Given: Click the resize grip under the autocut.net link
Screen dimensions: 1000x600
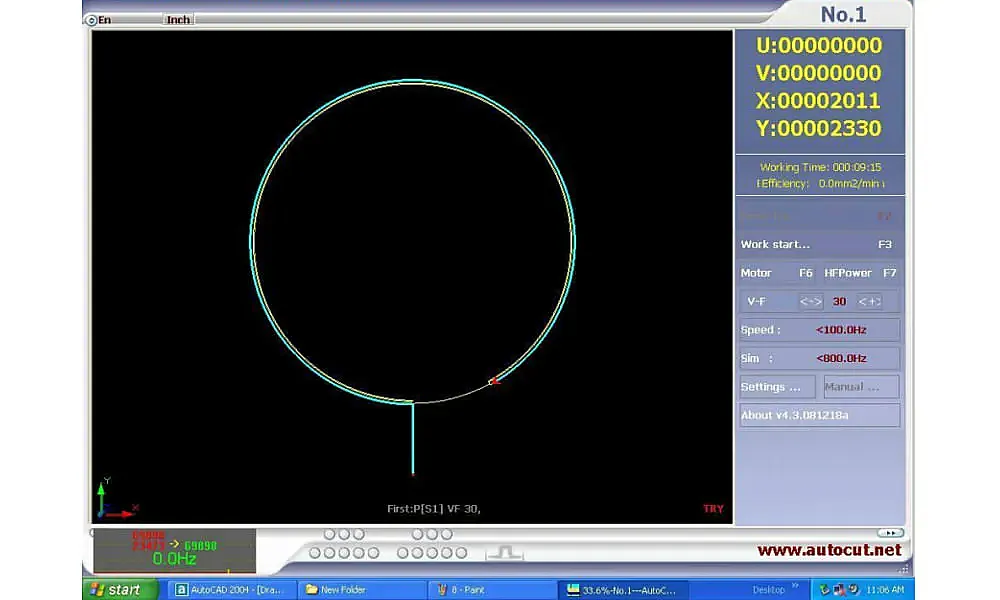Looking at the screenshot, I should click(x=903, y=569).
